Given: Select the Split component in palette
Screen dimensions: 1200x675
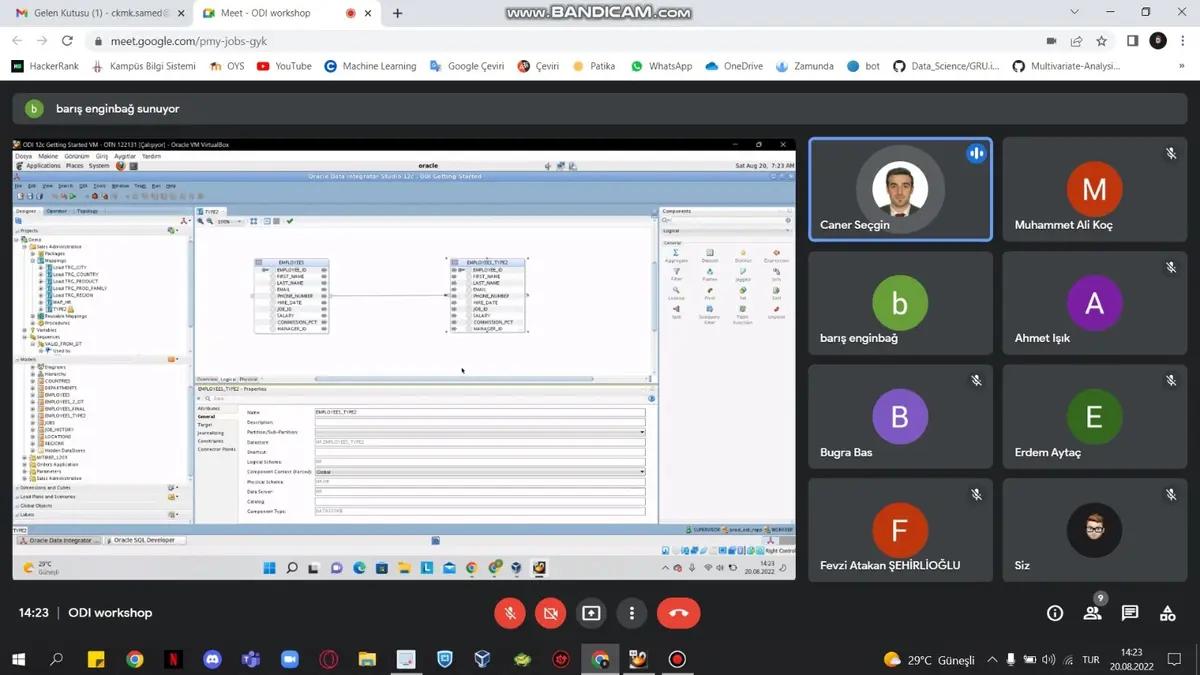Looking at the screenshot, I should [676, 312].
